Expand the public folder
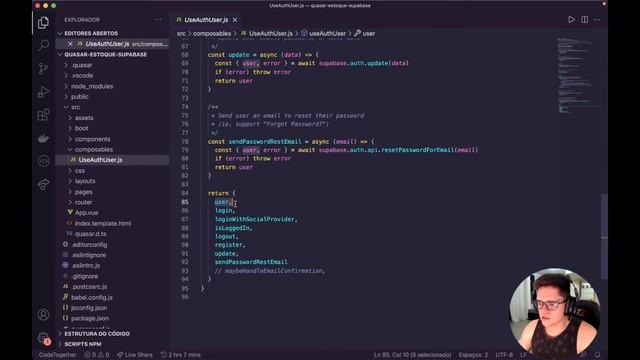Viewport: 640px width, 360px height. point(80,97)
